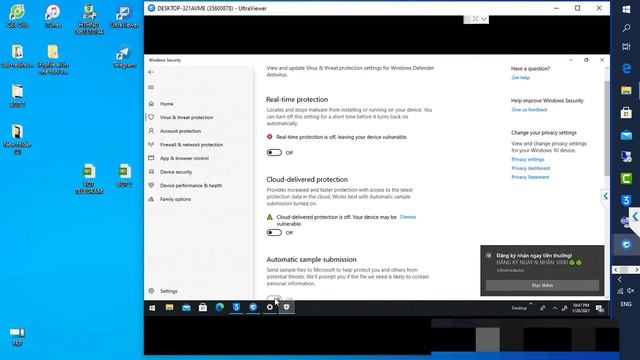Viewport: 640px width, 360px height.
Task: Click Dismiss link for cloud-delivered warning
Action: [x=408, y=217]
